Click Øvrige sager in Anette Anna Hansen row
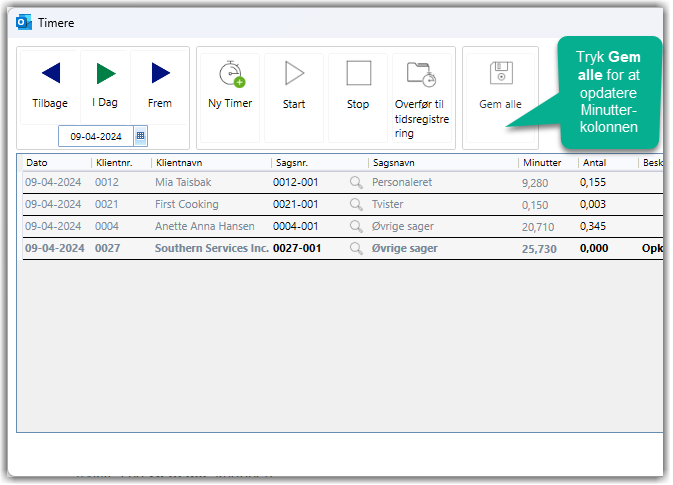This screenshot has height=485, width=673. [403, 226]
